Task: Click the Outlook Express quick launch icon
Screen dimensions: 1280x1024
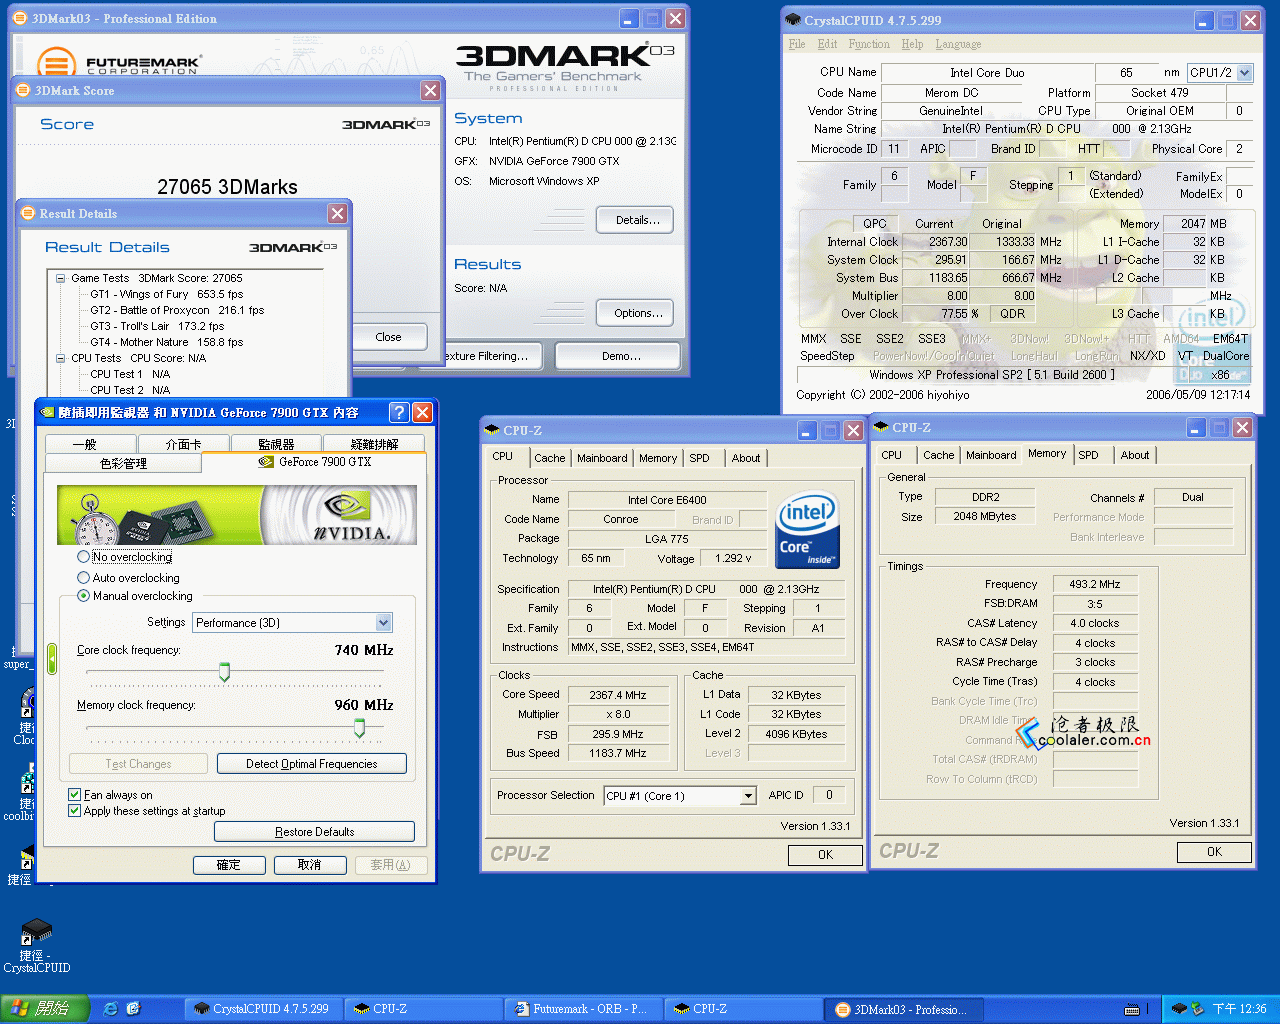Action: tap(133, 1009)
